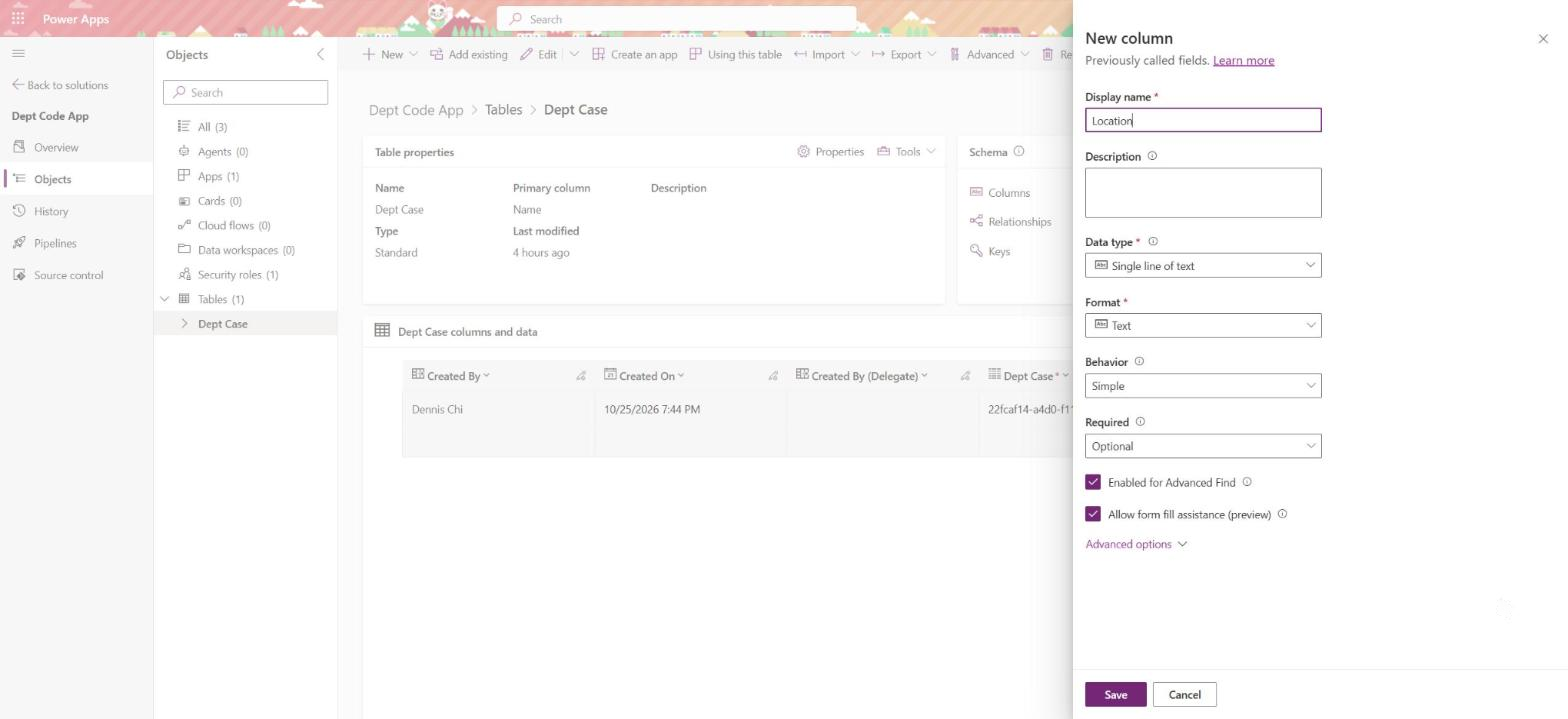Click Create an app in toolbar
Image resolution: width=1568 pixels, height=719 pixels.
[635, 54]
